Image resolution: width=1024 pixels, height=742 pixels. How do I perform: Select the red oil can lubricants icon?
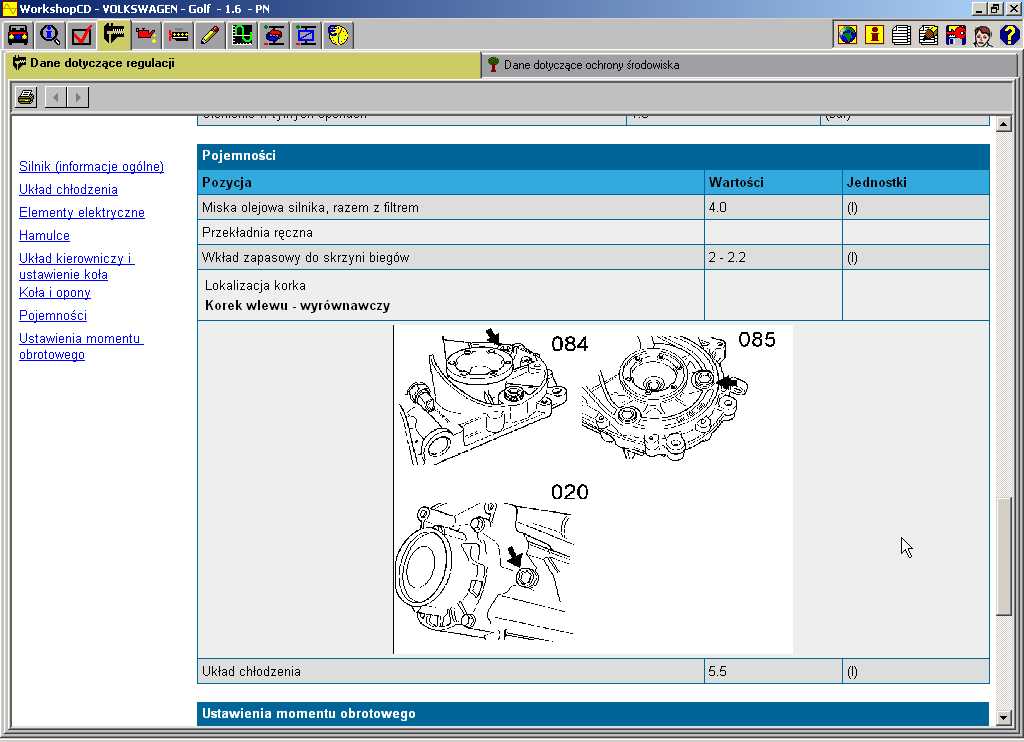pos(147,36)
